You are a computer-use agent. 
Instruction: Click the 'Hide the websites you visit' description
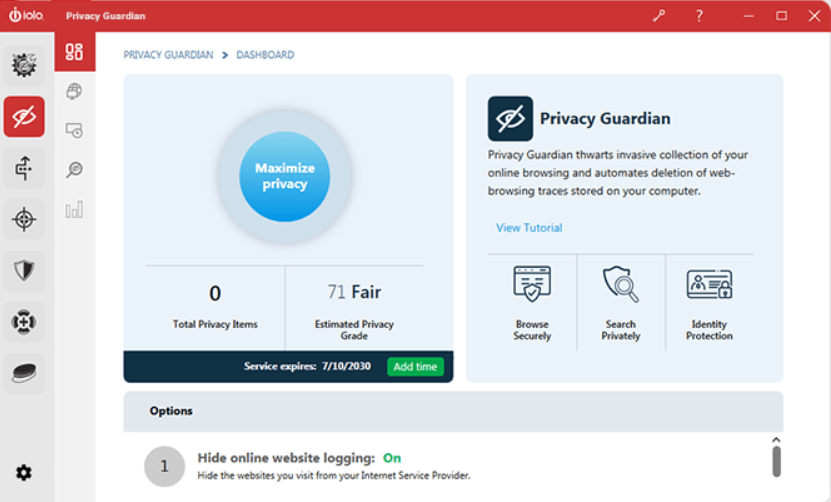pyautogui.click(x=333, y=475)
